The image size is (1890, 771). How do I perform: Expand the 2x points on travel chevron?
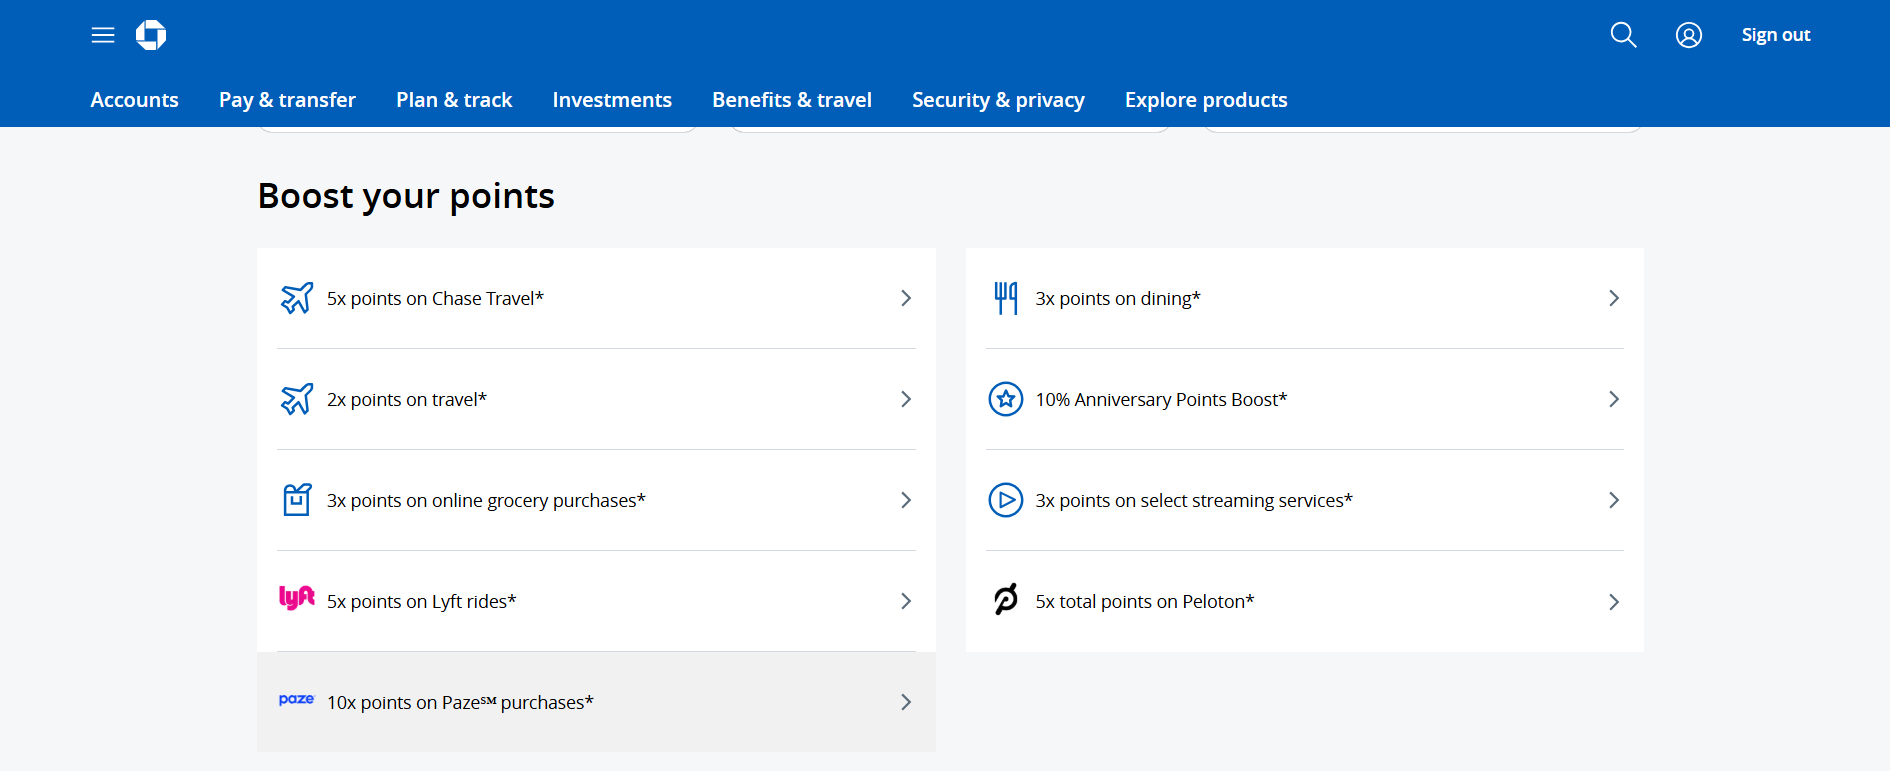point(906,399)
